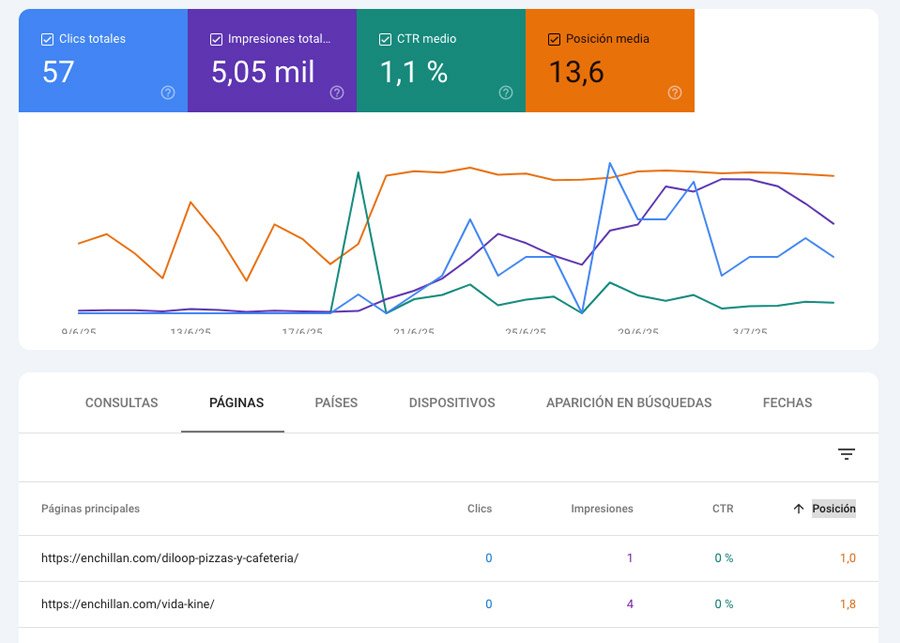Click help icon on Impresiones totales card
The height and width of the screenshot is (643, 900).
(x=337, y=93)
